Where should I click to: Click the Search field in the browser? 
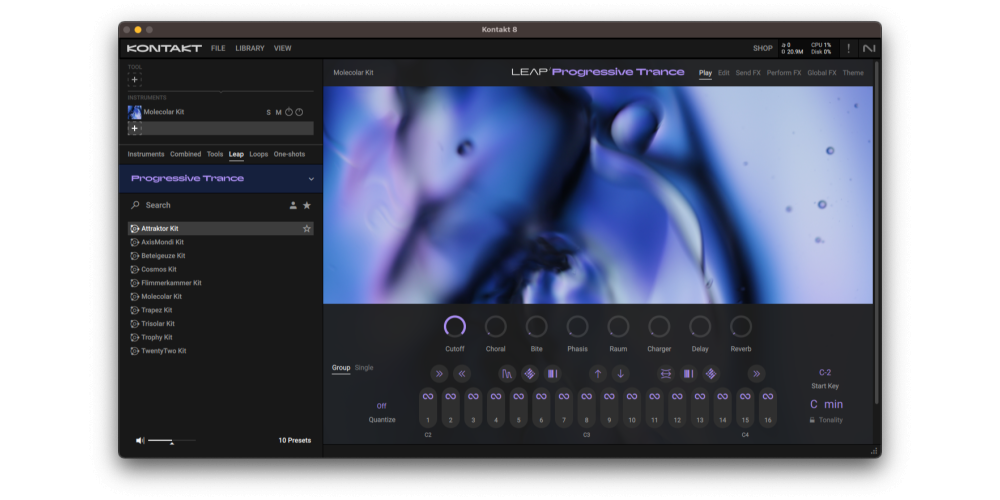pos(210,205)
